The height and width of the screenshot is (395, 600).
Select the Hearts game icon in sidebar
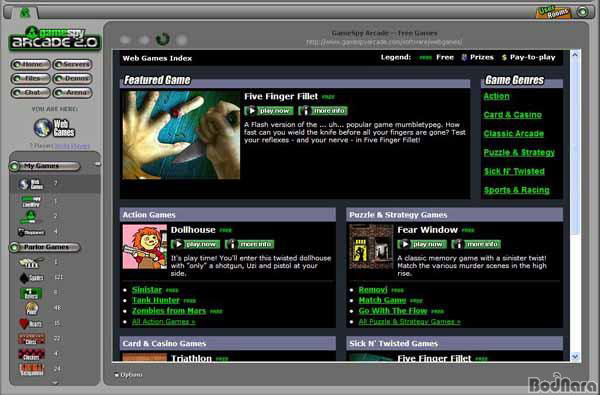31,323
